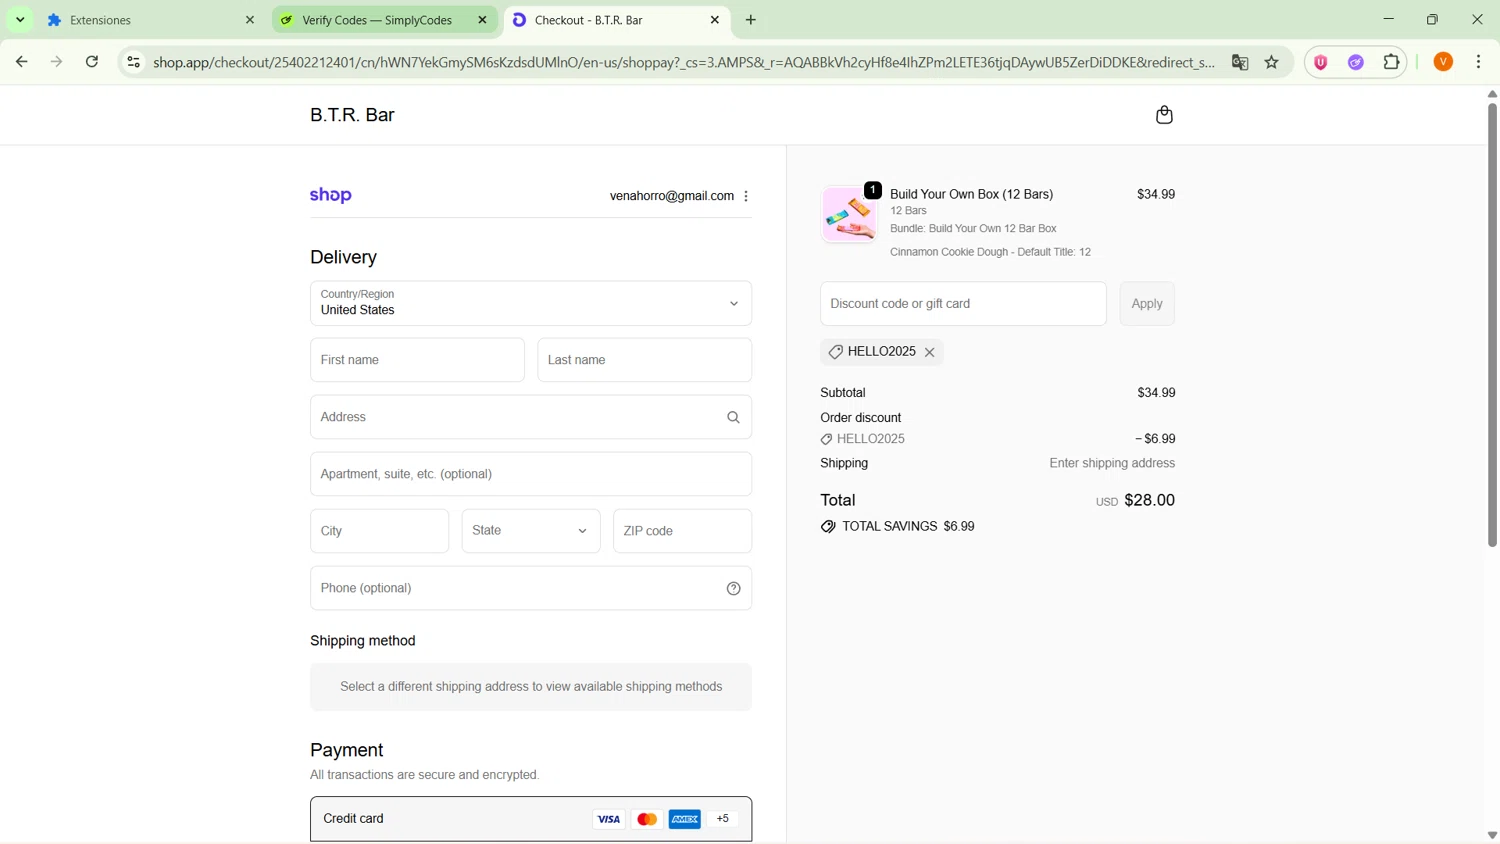1500x844 pixels.
Task: Remove the HELLO2025 discount code
Action: (930, 352)
